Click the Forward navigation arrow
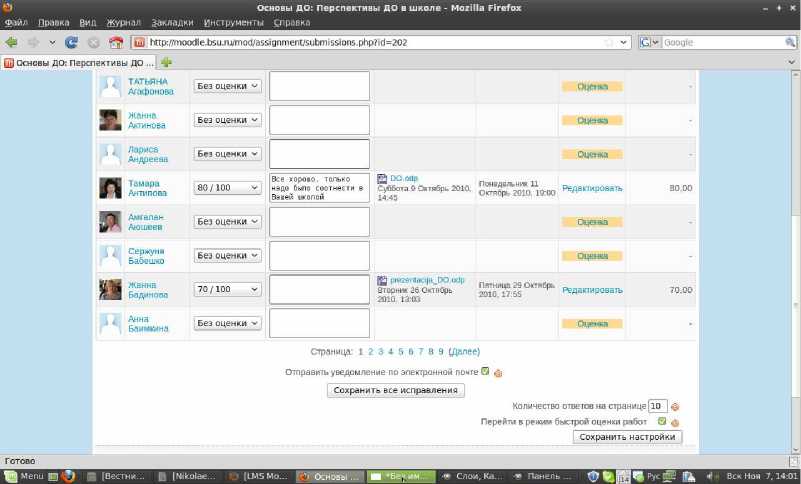Screen dimensions: 801x484 (33, 42)
